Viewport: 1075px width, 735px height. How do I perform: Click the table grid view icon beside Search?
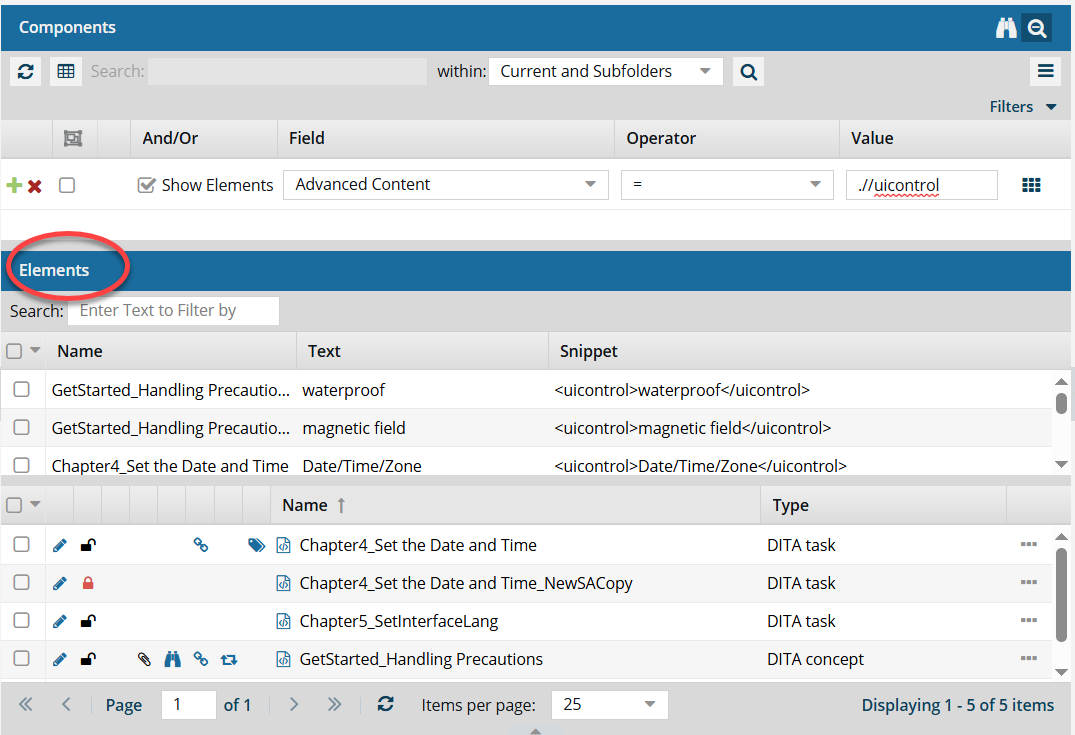tap(66, 71)
